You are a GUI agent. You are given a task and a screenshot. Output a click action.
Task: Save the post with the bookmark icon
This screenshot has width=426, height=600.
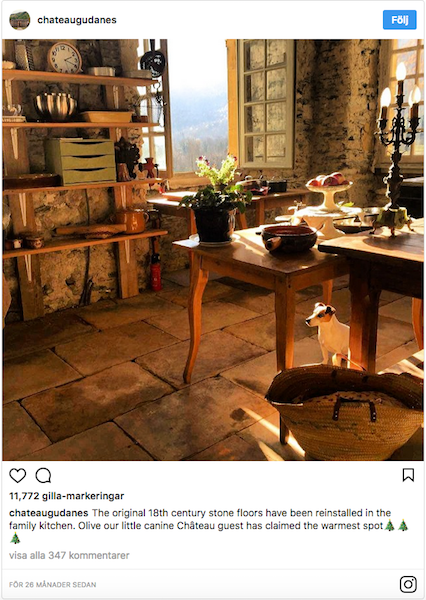click(408, 475)
